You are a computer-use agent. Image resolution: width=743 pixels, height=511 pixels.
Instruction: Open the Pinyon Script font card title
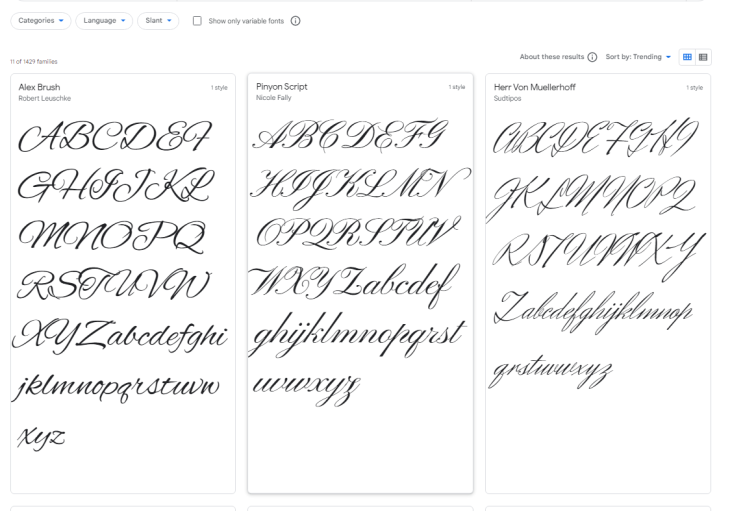click(x=281, y=87)
